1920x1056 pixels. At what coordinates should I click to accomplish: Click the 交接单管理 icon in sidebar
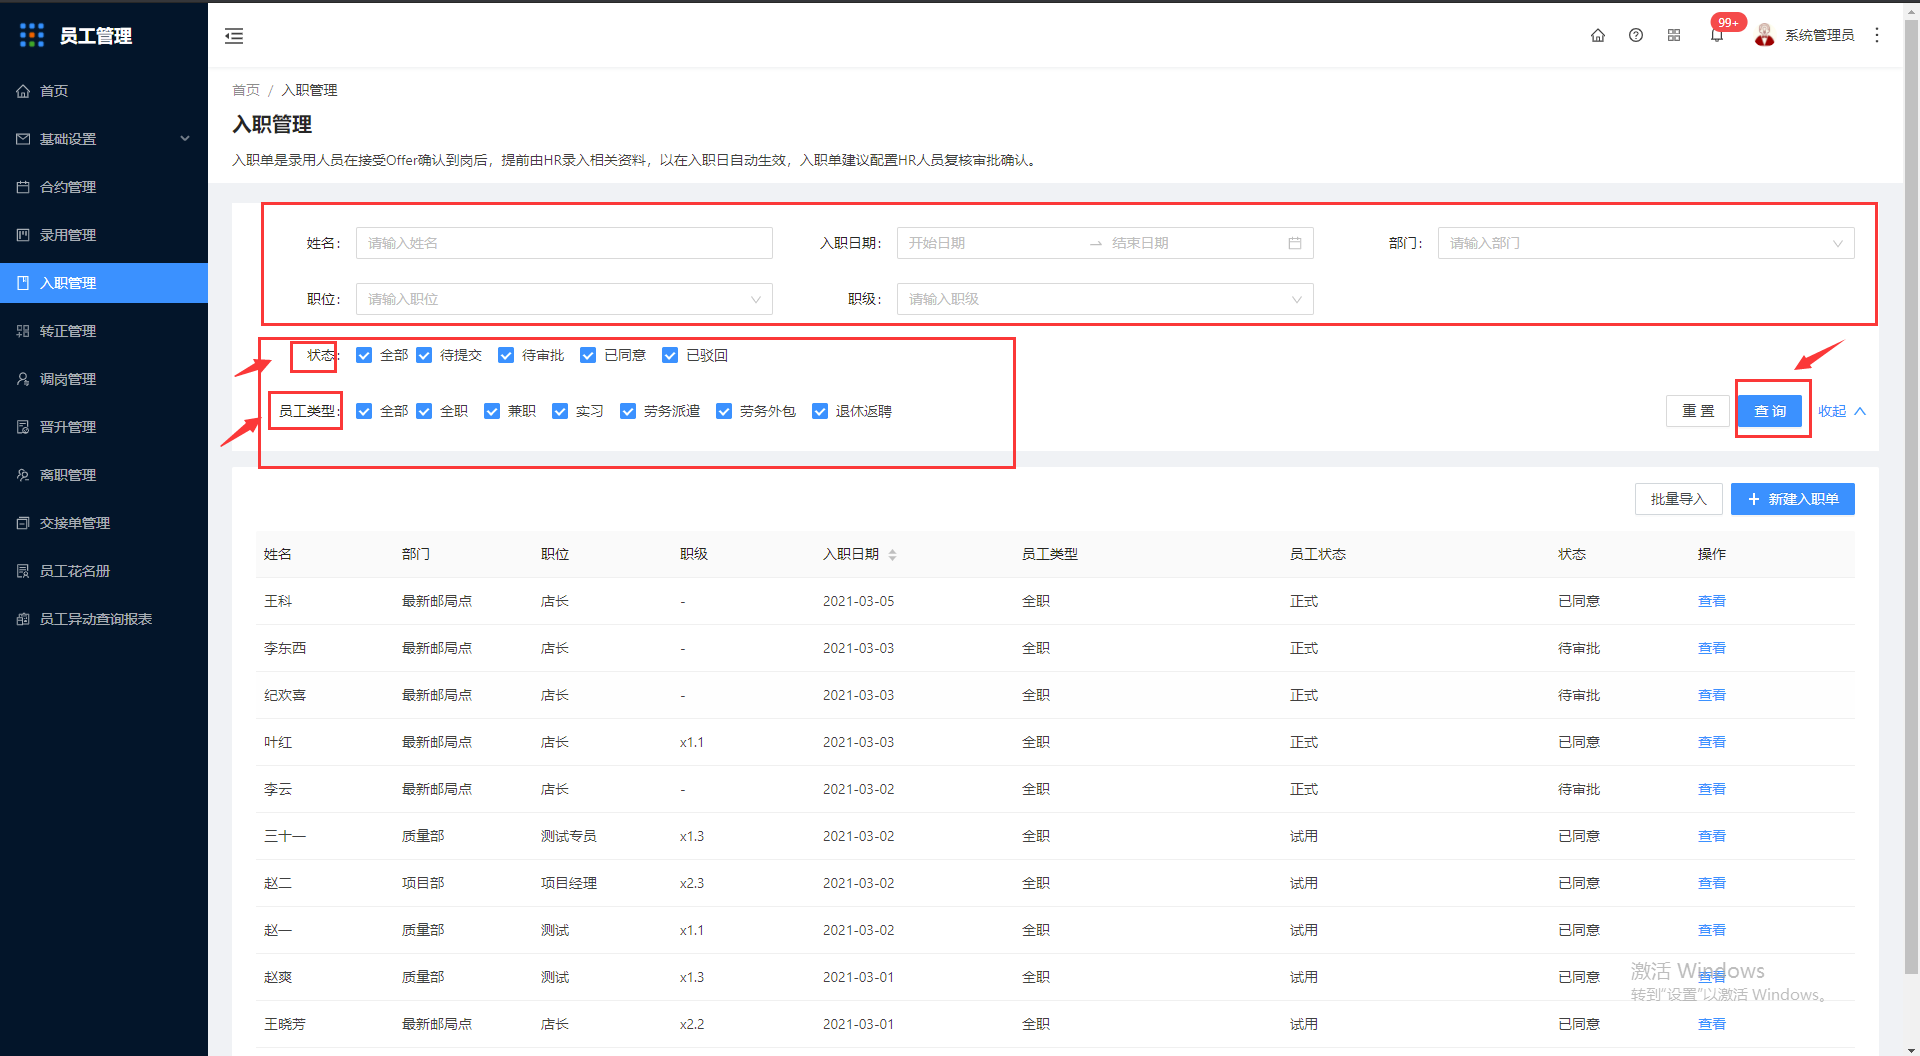(x=23, y=523)
